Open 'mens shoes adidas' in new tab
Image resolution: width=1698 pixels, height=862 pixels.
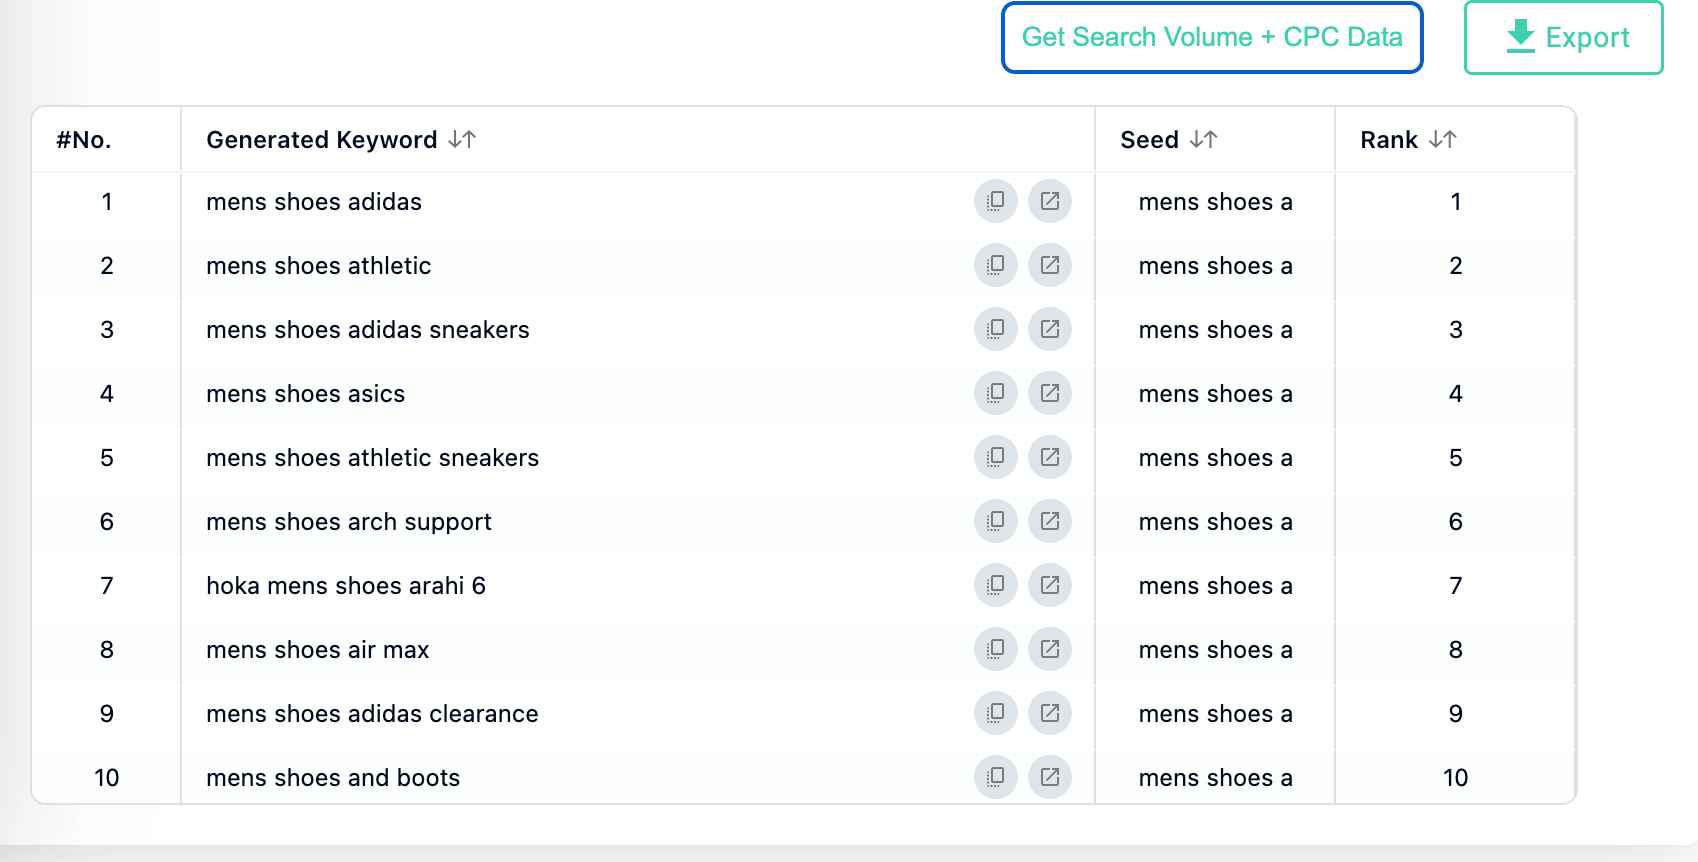tap(1049, 201)
